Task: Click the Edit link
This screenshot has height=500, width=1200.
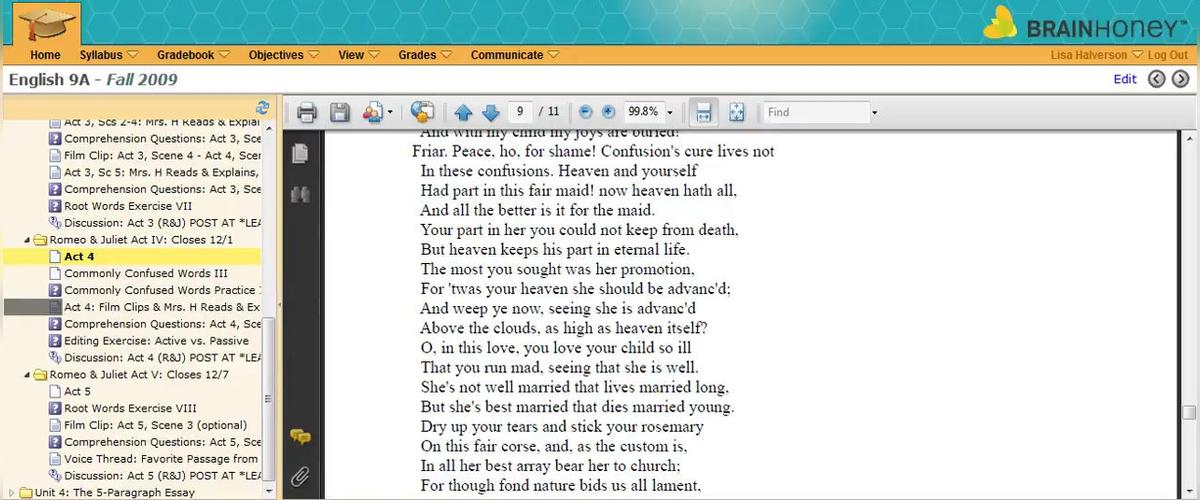Action: [x=1125, y=79]
